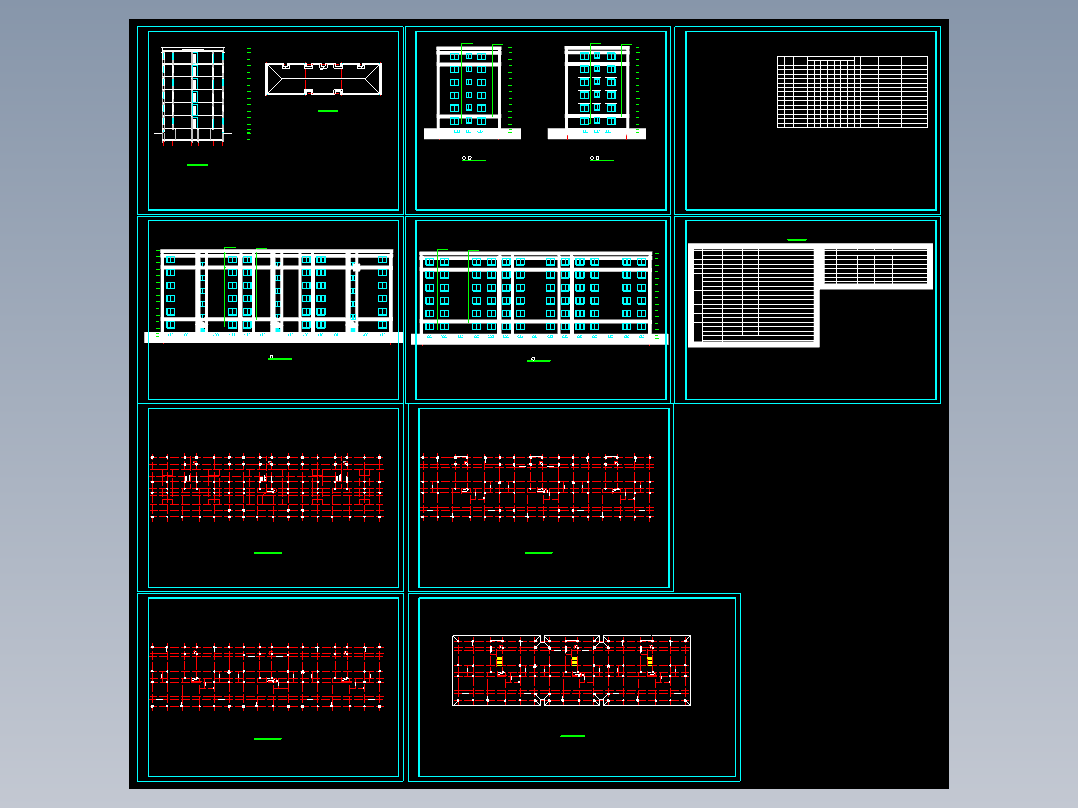Image resolution: width=1078 pixels, height=808 pixels.
Task: Select the white-outlined floor plan in bottom-right sheet
Action: pos(571,670)
